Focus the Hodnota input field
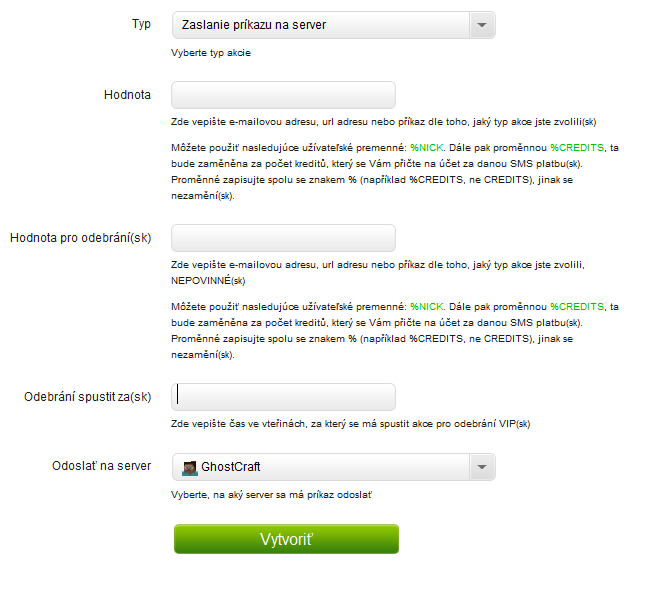Screen dimensions: 646x590 284,95
